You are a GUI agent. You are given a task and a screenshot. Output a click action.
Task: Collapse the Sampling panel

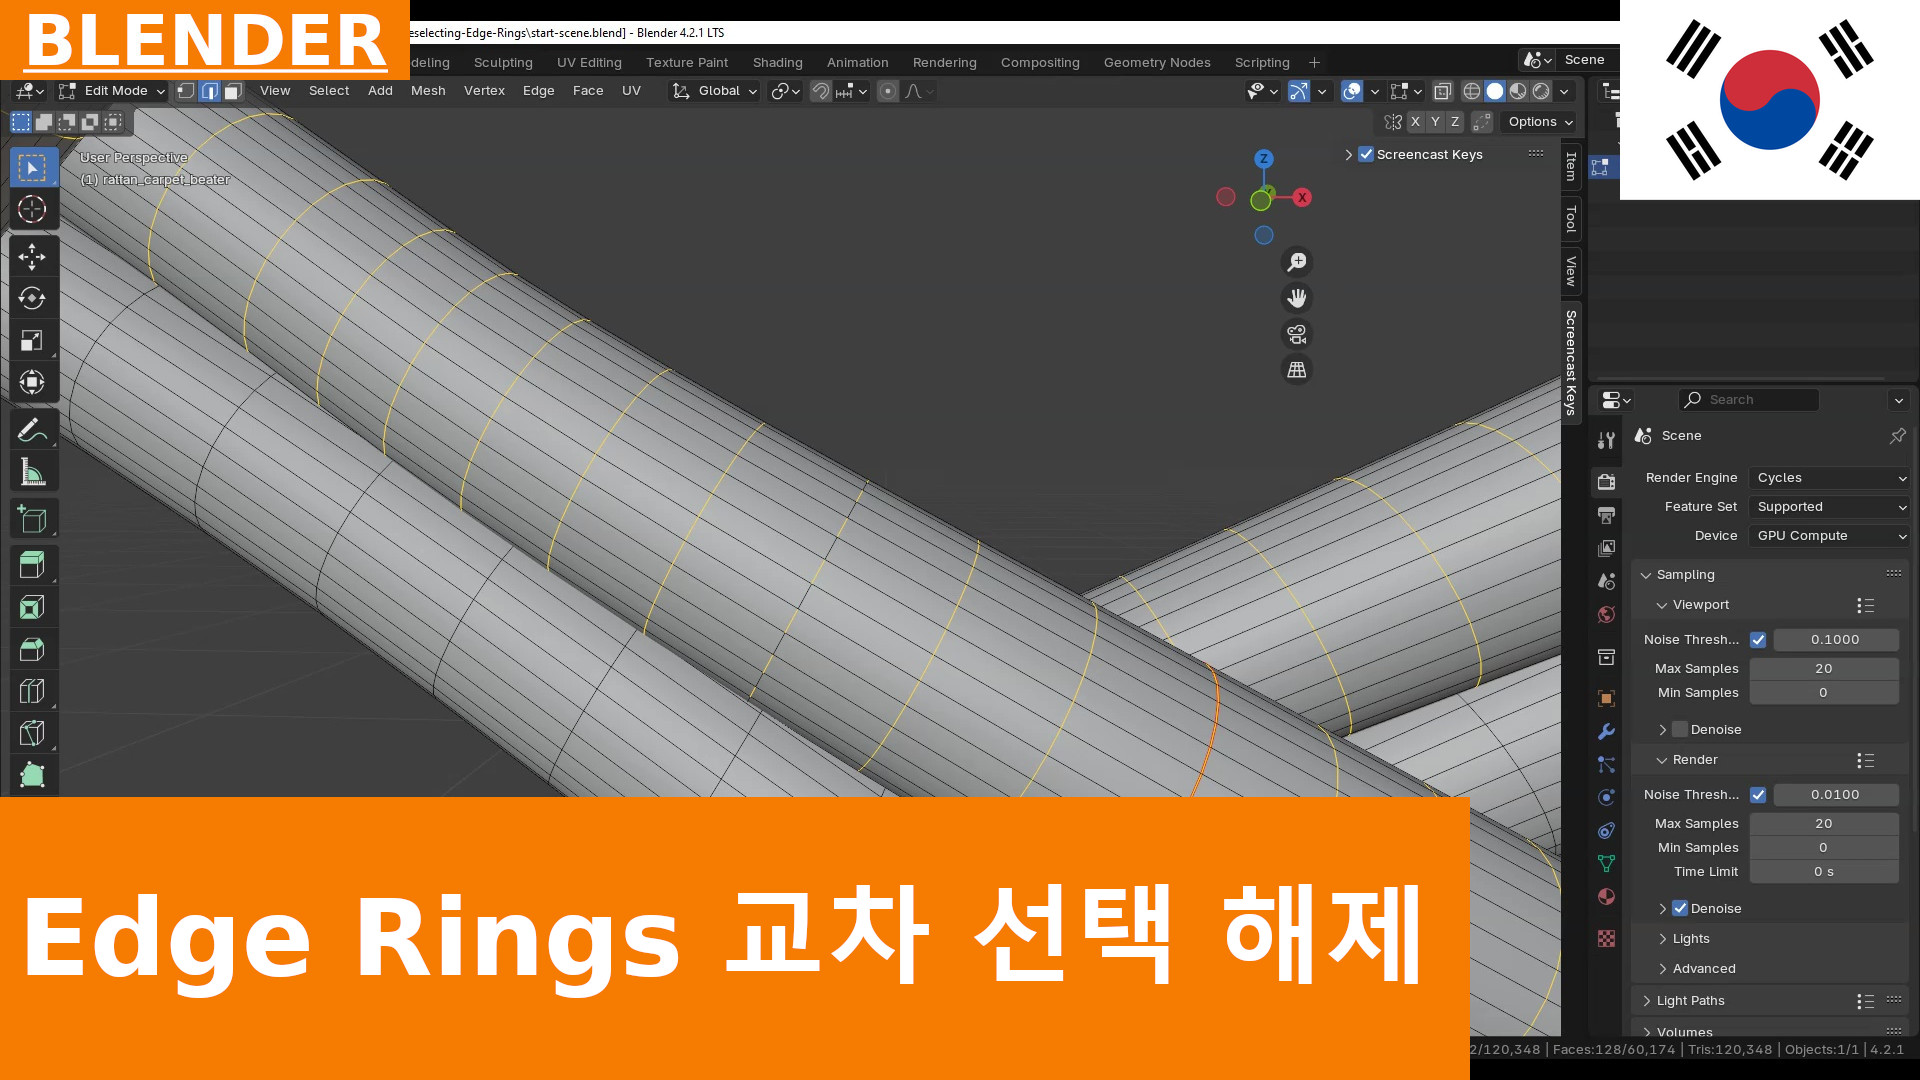click(1685, 575)
